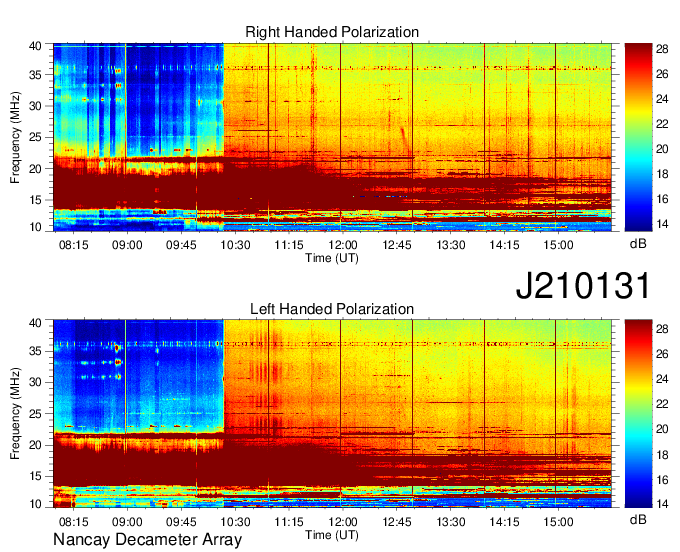Click the 10:30 time tick on Left Handed plot
Screen dimensions: 680x552
coord(235,522)
